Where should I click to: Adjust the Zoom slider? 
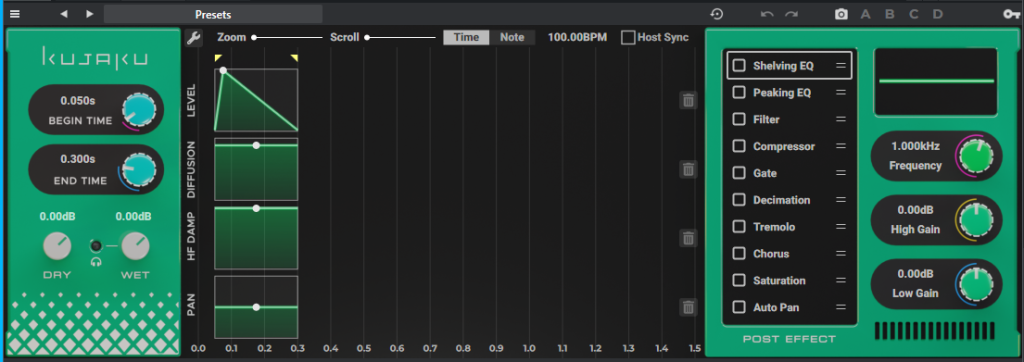(287, 37)
